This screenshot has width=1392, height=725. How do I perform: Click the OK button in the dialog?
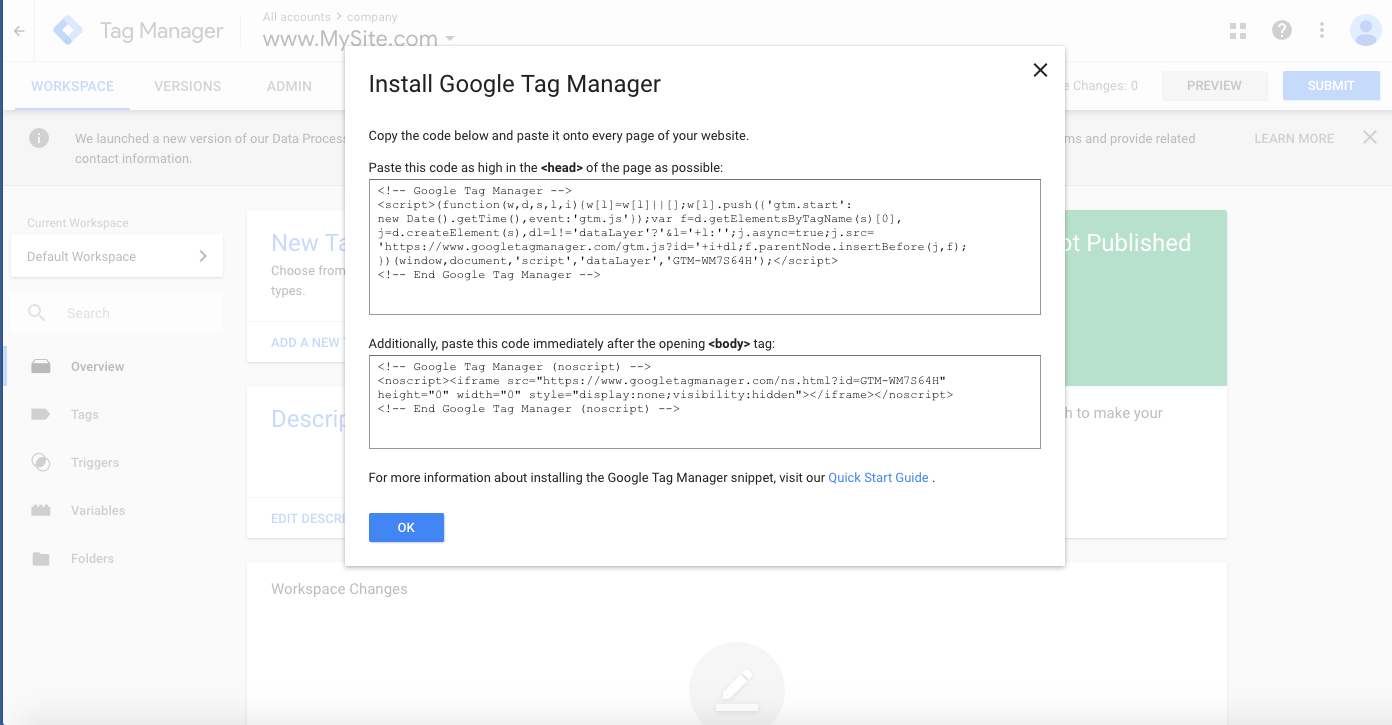[x=406, y=527]
